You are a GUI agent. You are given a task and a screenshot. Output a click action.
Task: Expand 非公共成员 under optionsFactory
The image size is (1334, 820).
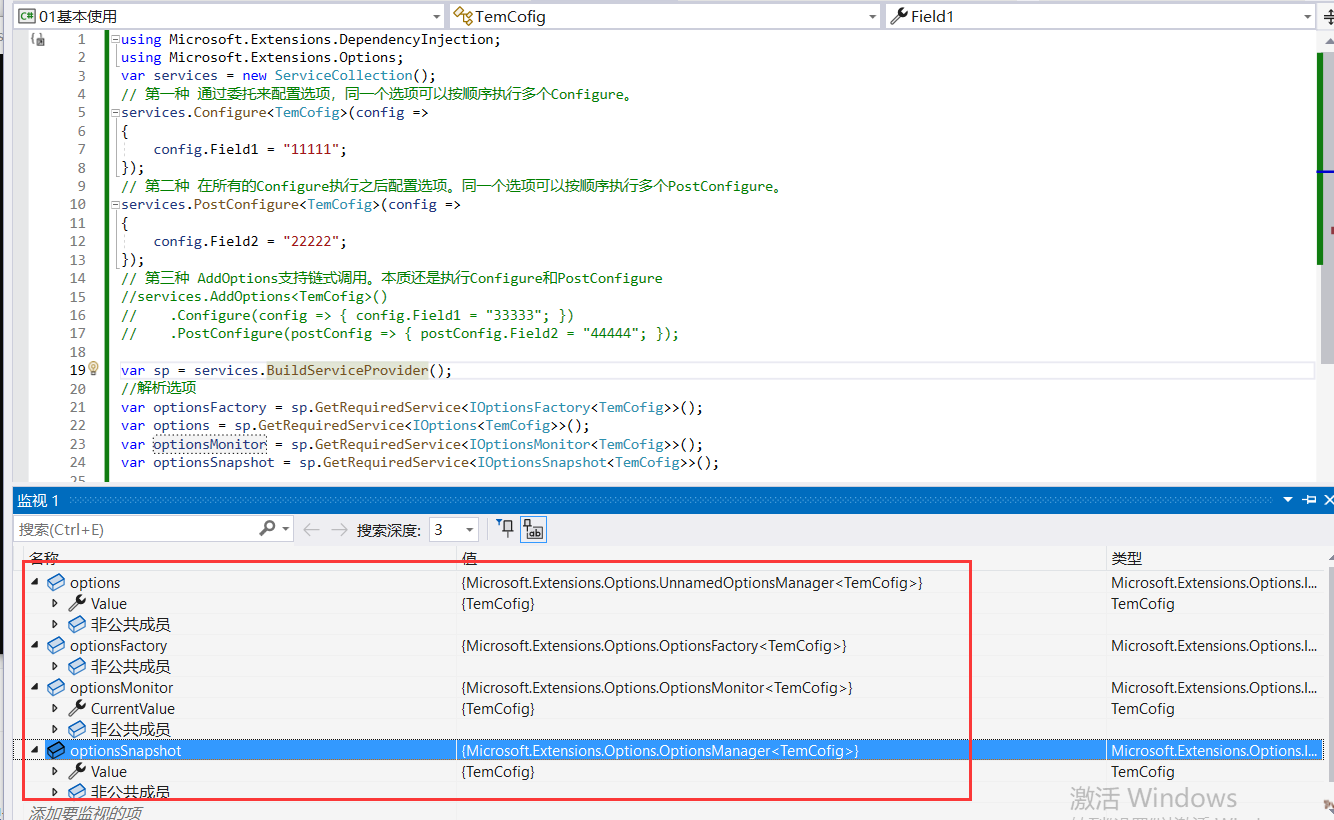(x=55, y=667)
